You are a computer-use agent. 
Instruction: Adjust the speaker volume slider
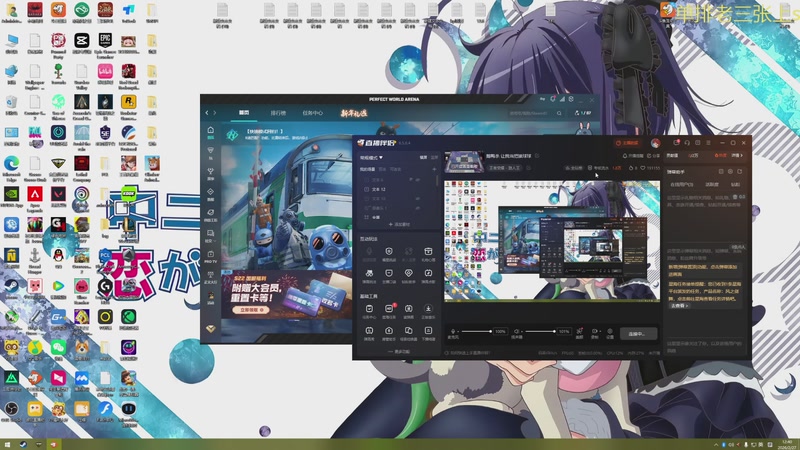tap(540, 332)
